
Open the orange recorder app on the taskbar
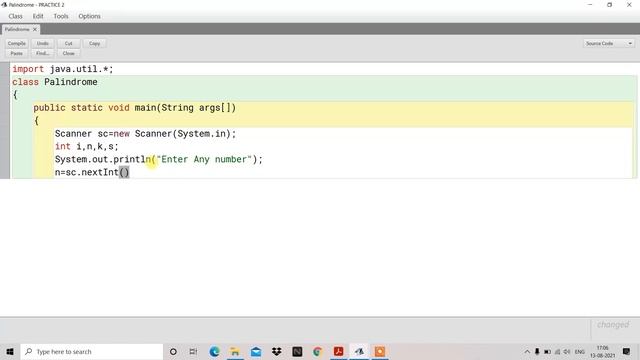[380, 351]
